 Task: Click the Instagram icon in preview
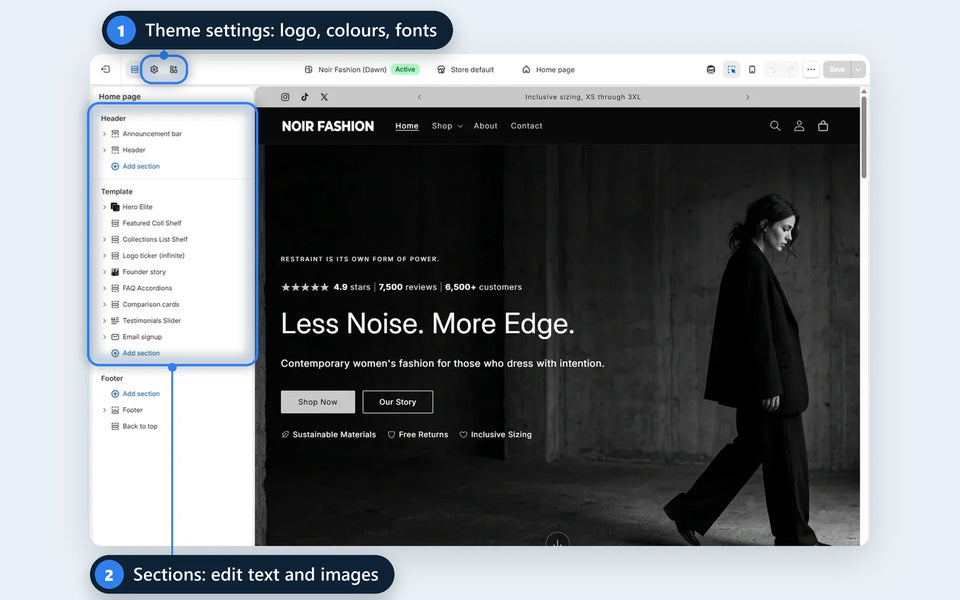(x=285, y=97)
